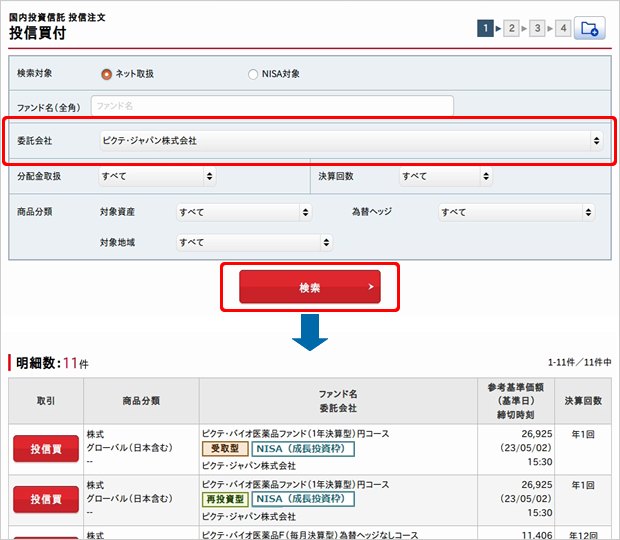The width and height of the screenshot is (620, 540).
Task: Click the ファンド名 text input field
Action: (272, 106)
